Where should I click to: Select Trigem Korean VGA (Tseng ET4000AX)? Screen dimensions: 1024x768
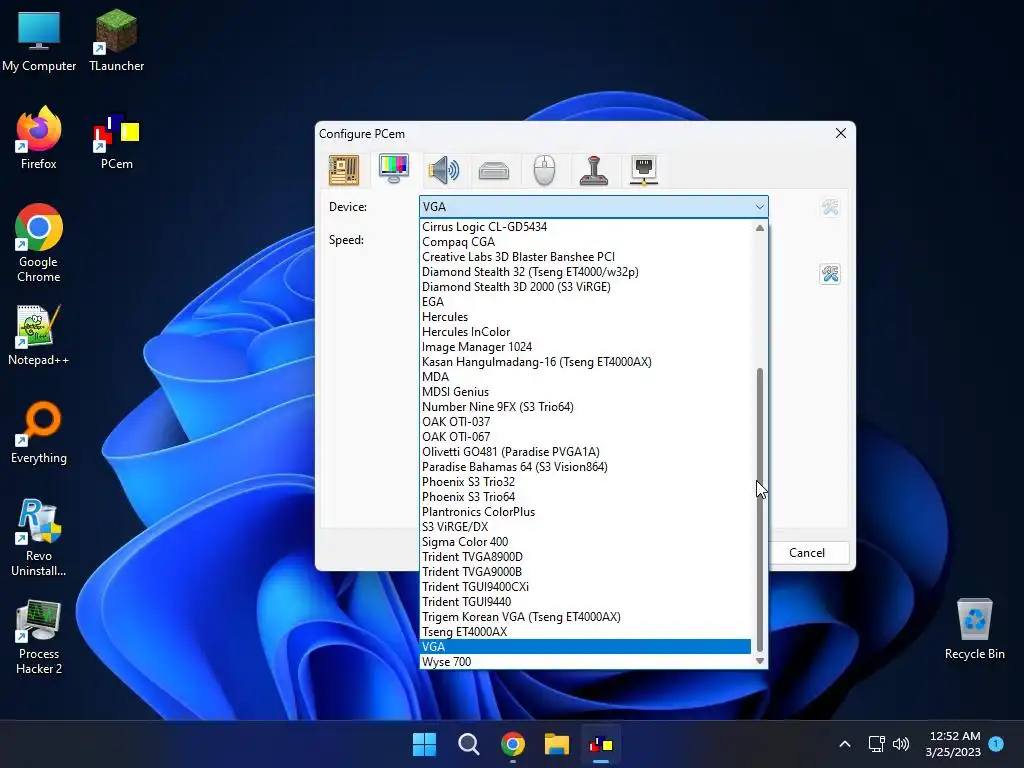tap(585, 617)
